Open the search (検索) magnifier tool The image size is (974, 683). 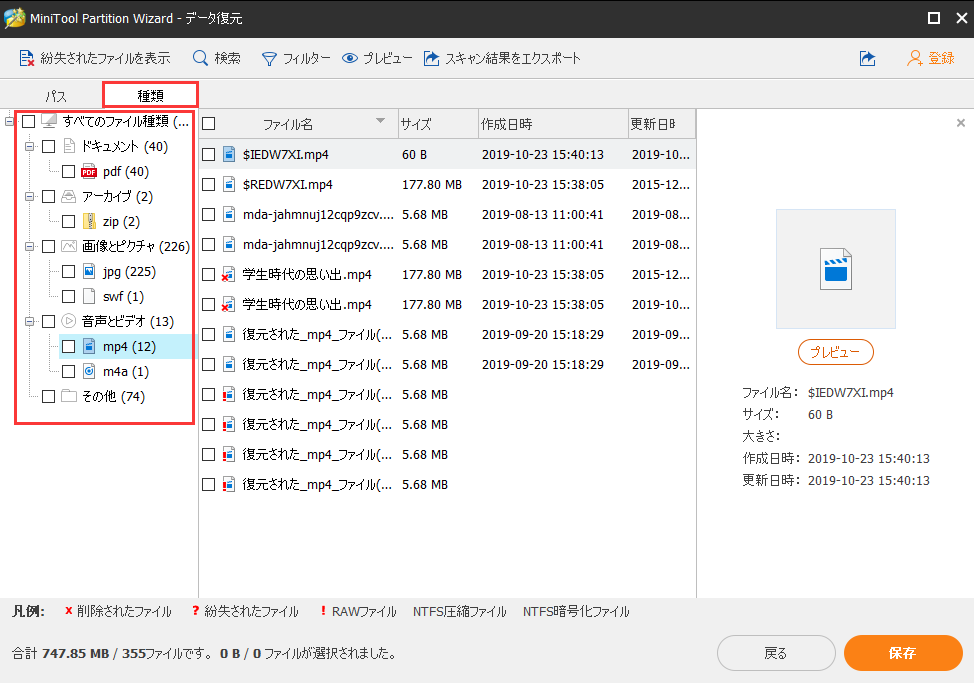(x=200, y=59)
